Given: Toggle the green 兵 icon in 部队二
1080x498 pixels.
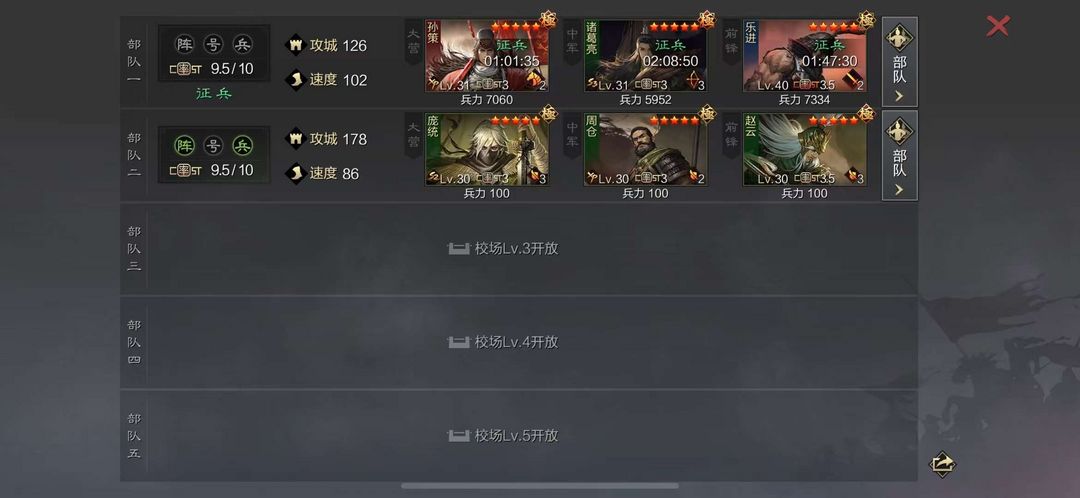Looking at the screenshot, I should (242, 146).
